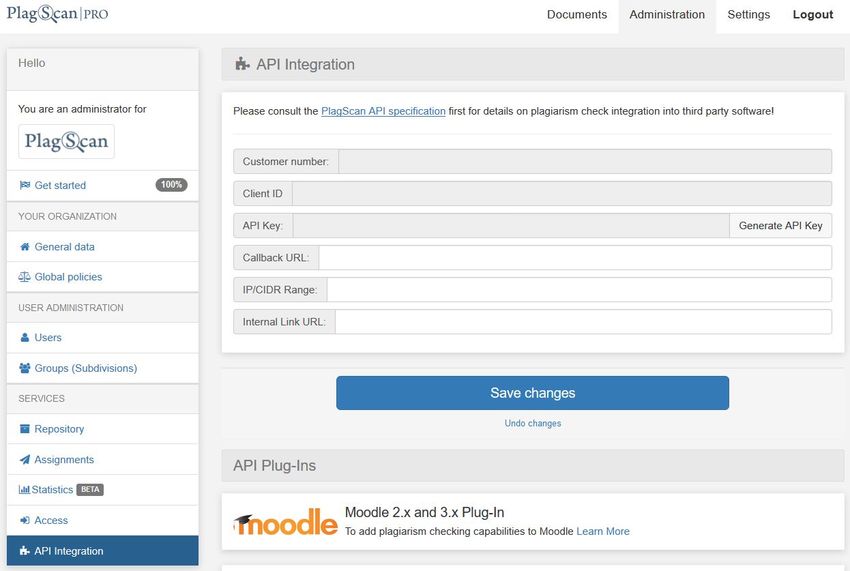This screenshot has width=850, height=571.
Task: Click the PlagScan PRO logo
Action: pyautogui.click(x=57, y=14)
